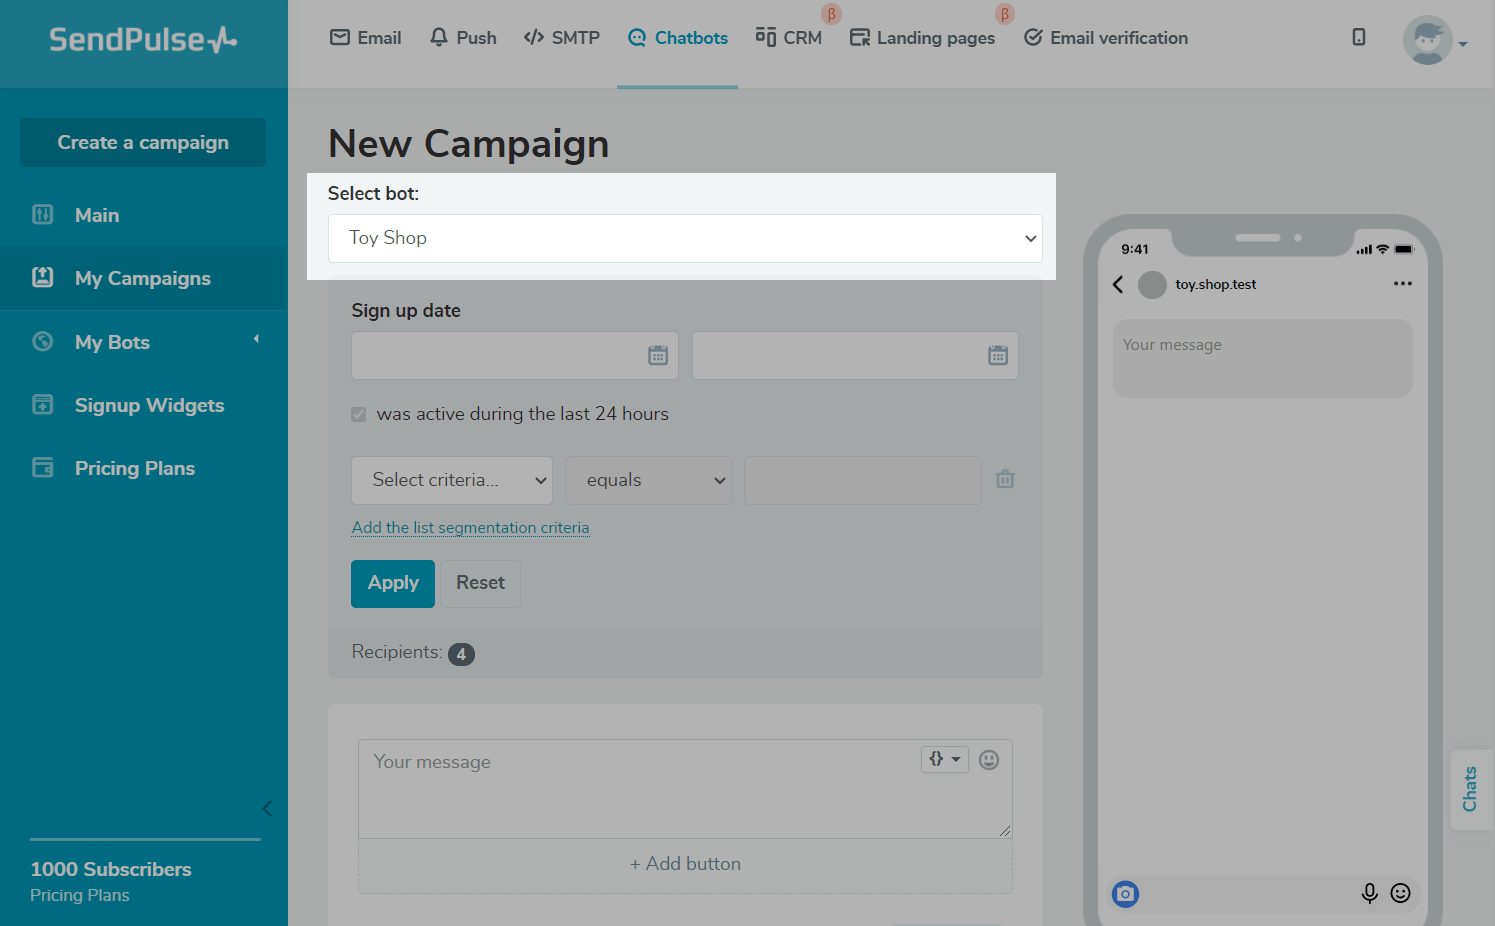This screenshot has height=926, width=1495.
Task: Click 'Add the list segmentation criteria' link
Action: 470,528
